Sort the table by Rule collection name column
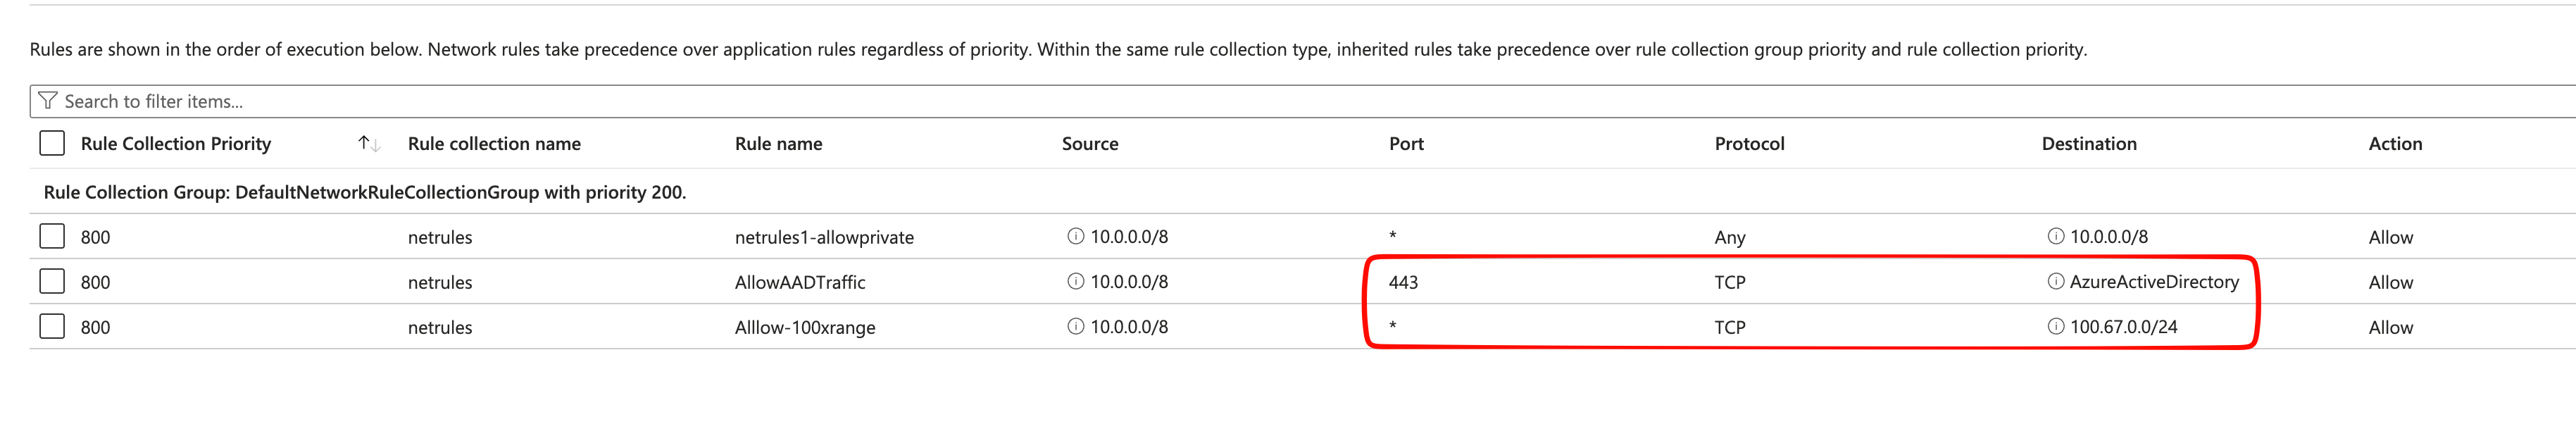This screenshot has width=2576, height=424. coord(494,143)
